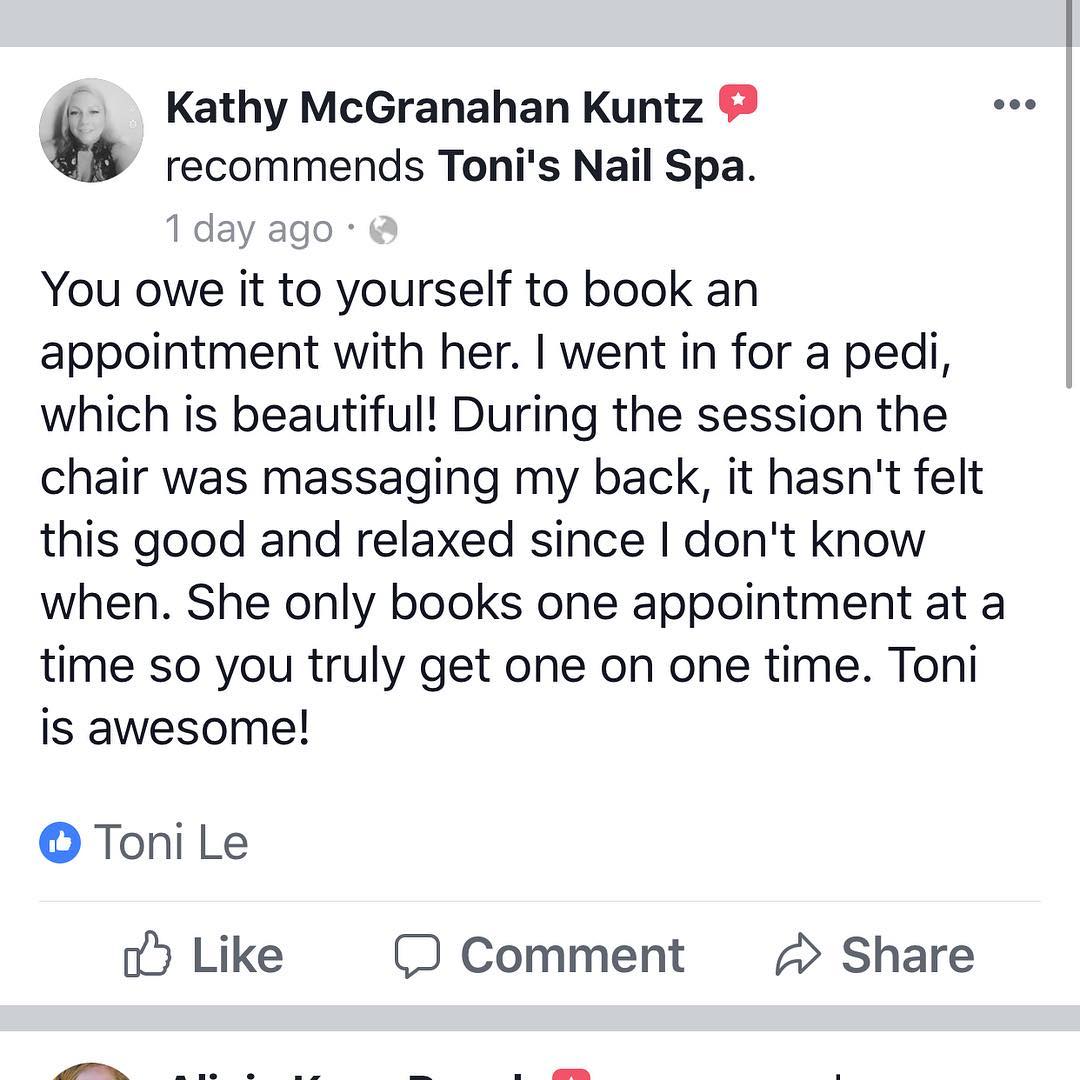Visit the Toni's Nail Spa page link
This screenshot has width=1080, height=1080.
tap(592, 166)
